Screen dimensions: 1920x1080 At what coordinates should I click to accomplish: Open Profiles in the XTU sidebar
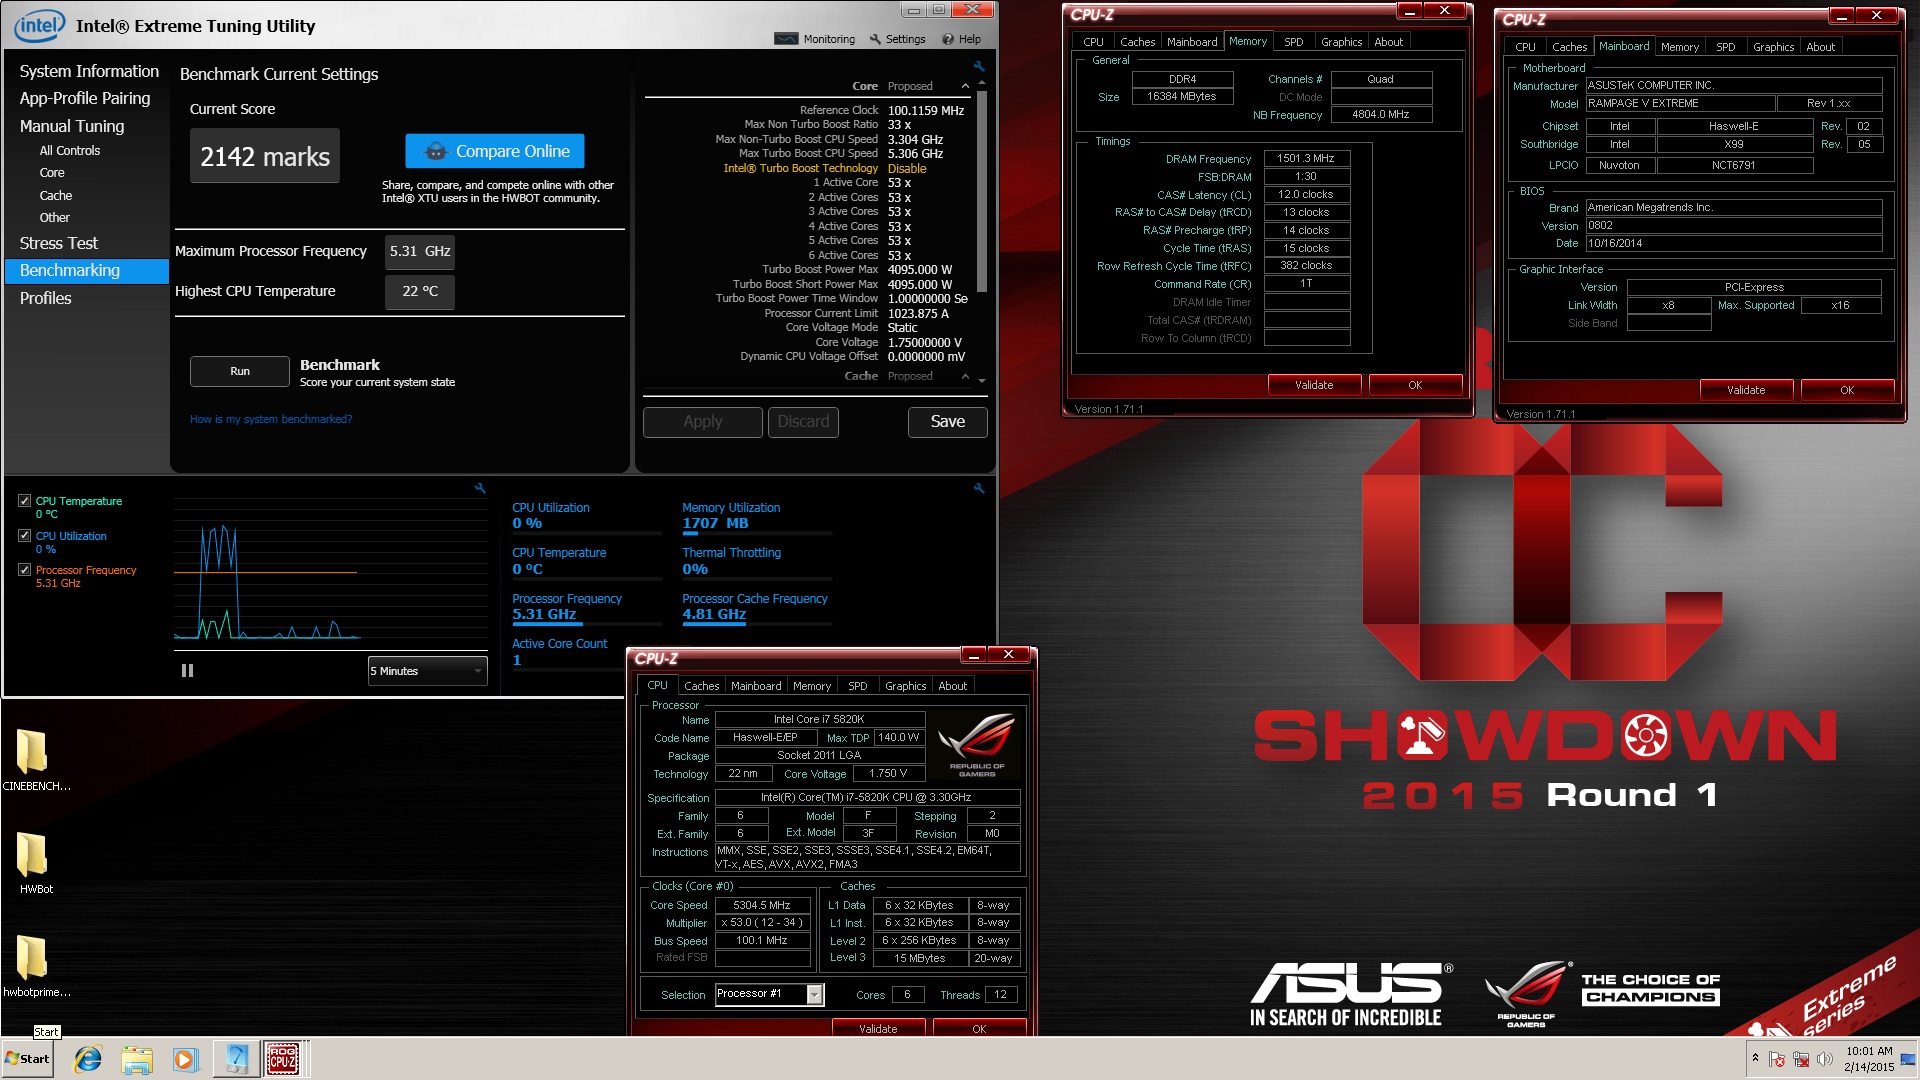tap(46, 298)
